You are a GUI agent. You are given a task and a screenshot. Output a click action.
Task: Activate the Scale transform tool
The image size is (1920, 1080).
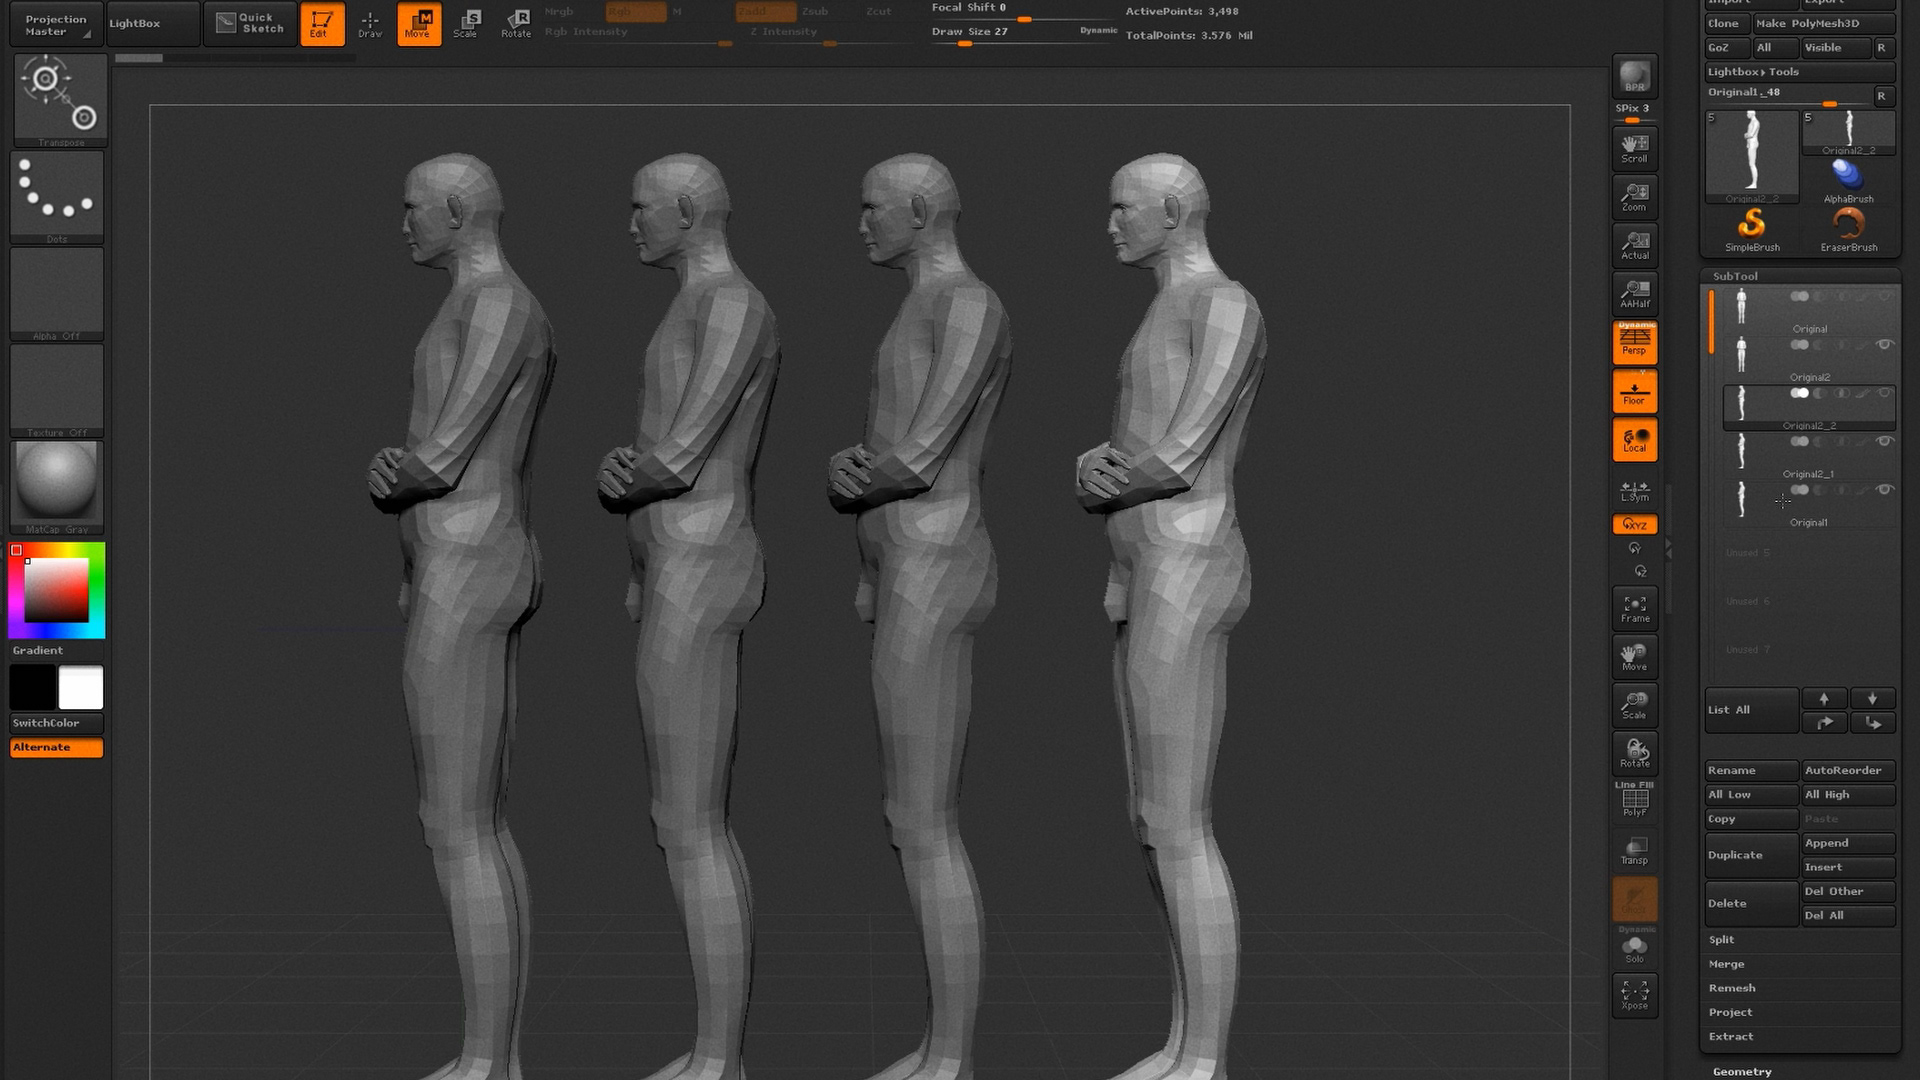[466, 23]
